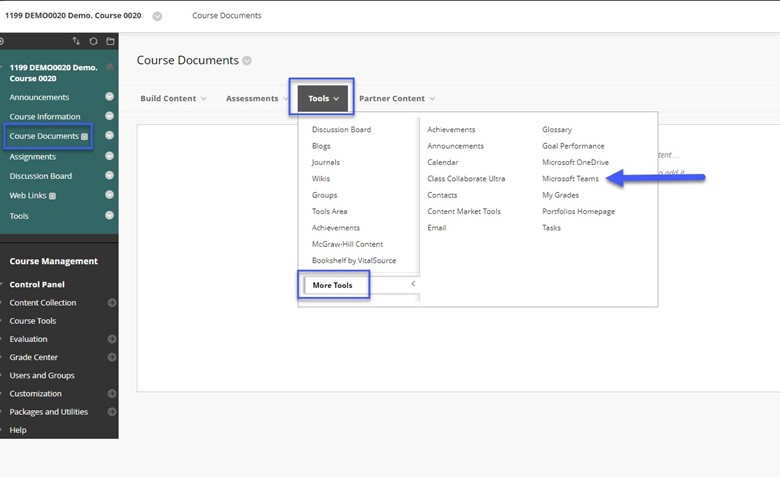Click the 1199 DEMO0020 course title in sidebar

coord(53,73)
